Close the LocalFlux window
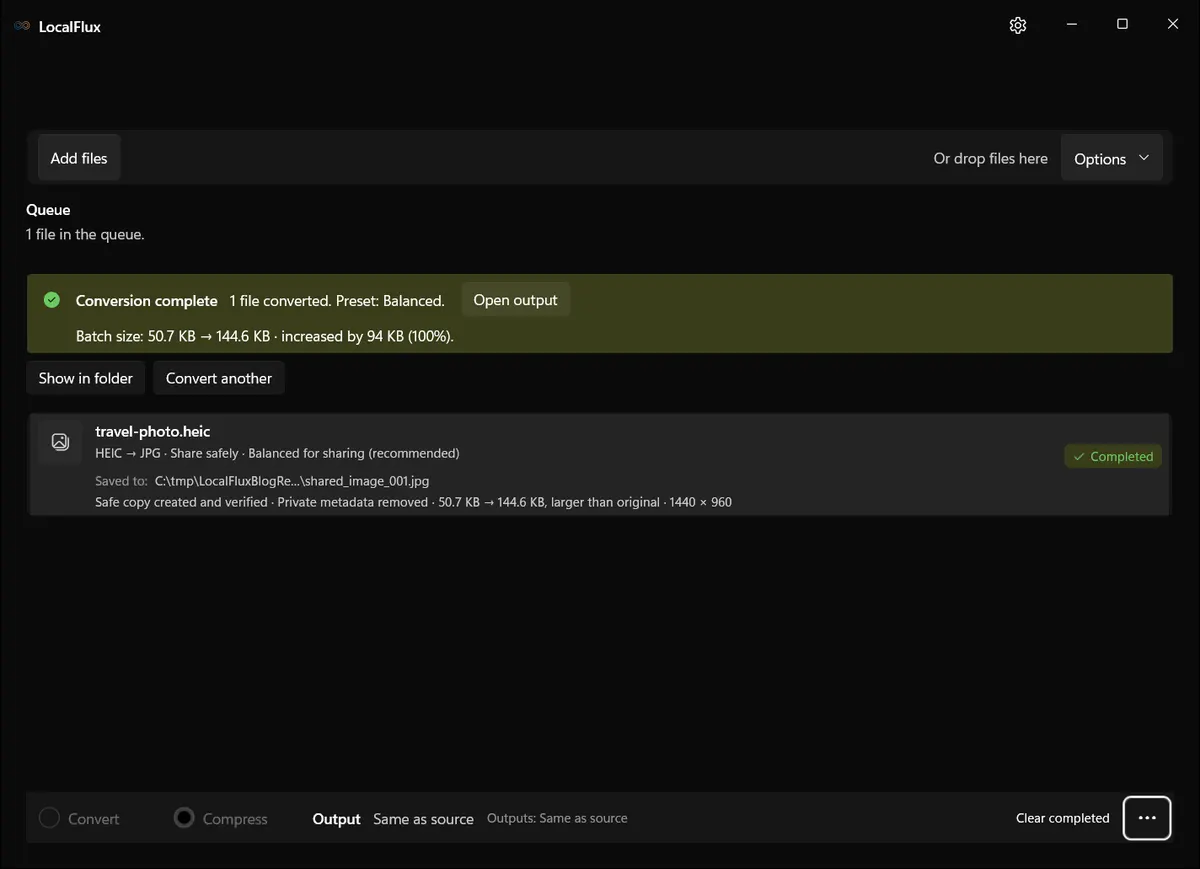This screenshot has width=1200, height=869. 1173,24
